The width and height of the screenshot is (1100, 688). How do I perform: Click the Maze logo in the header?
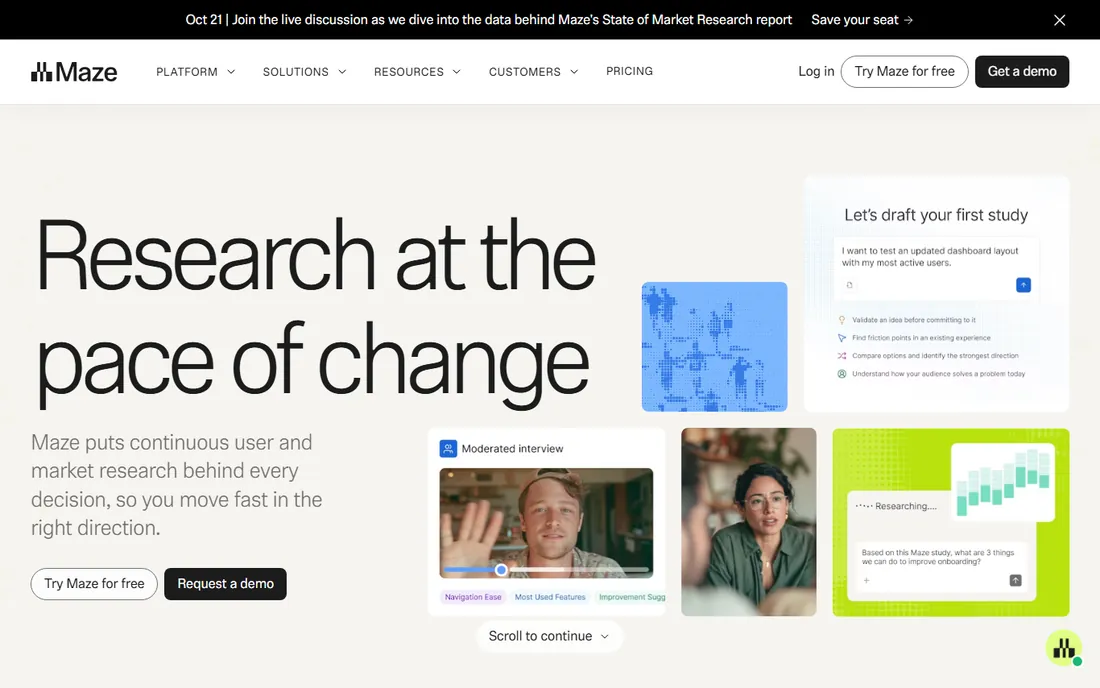(x=74, y=72)
